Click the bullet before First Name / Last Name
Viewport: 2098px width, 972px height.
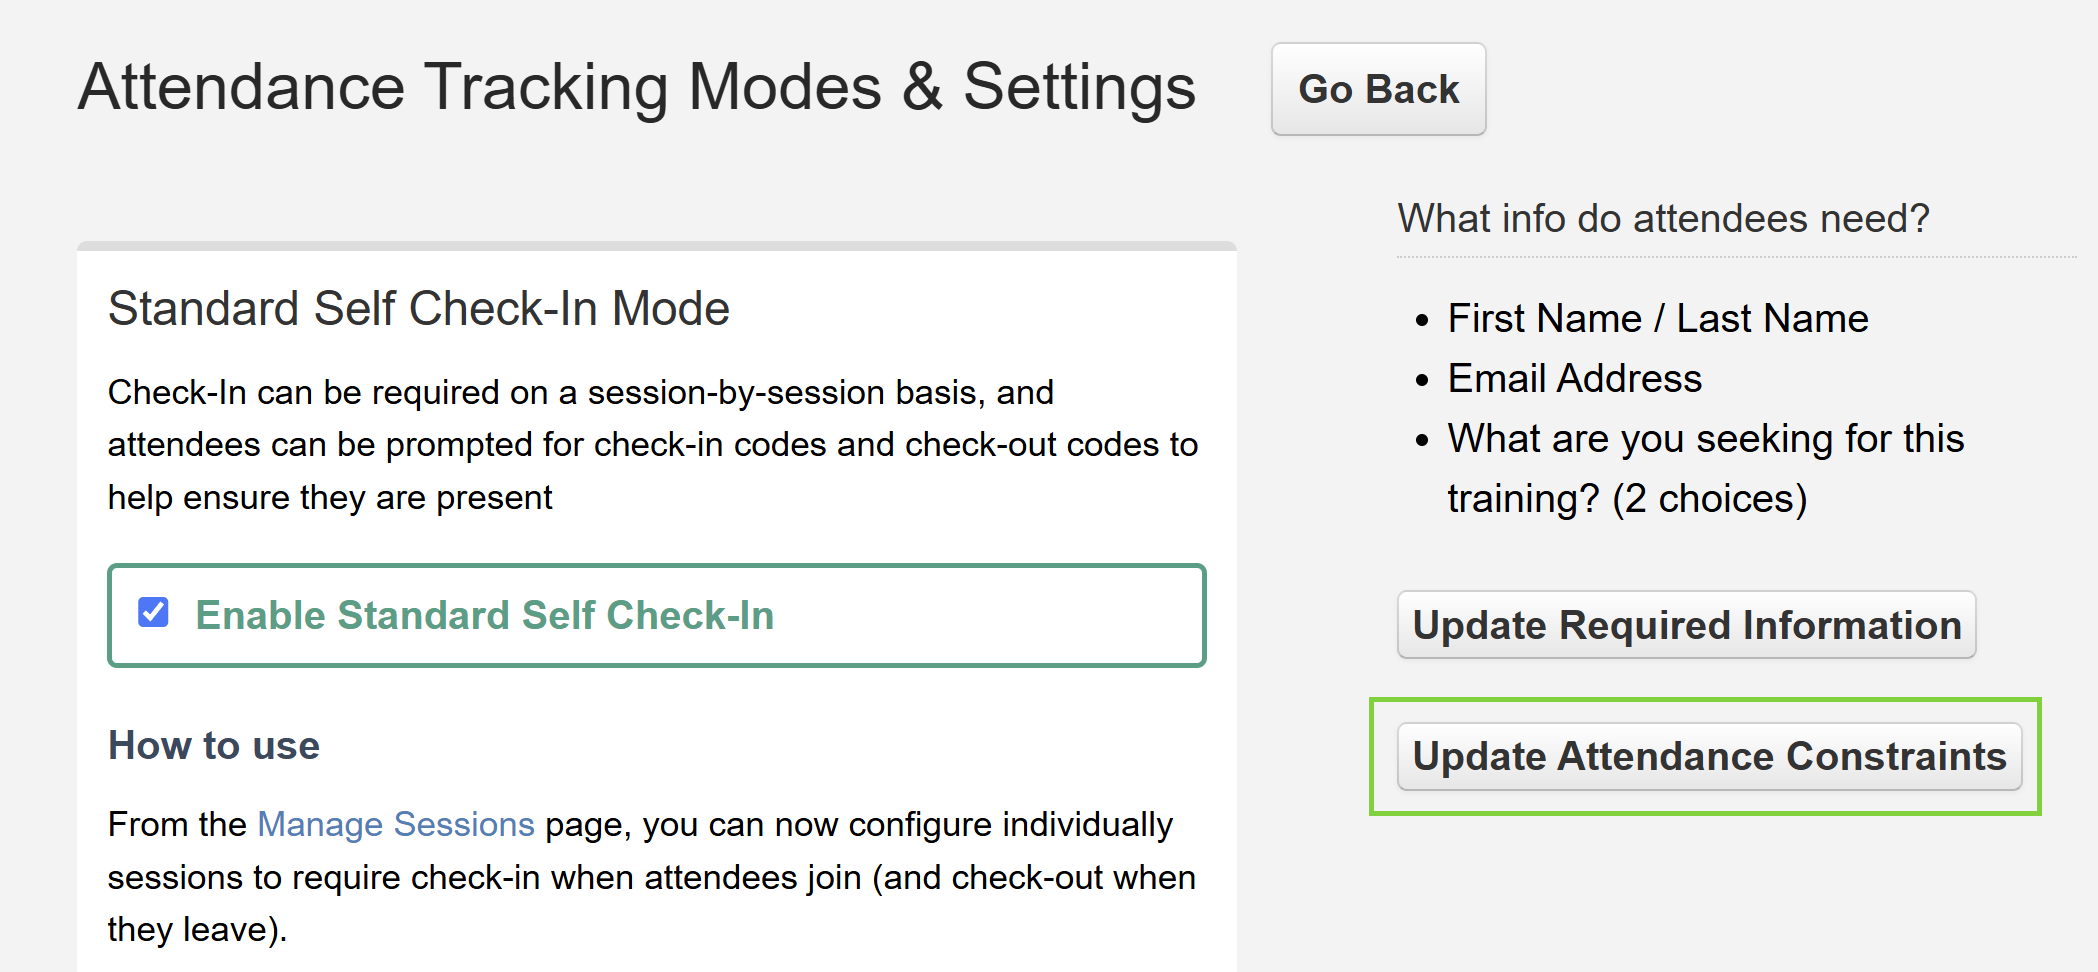point(1423,321)
